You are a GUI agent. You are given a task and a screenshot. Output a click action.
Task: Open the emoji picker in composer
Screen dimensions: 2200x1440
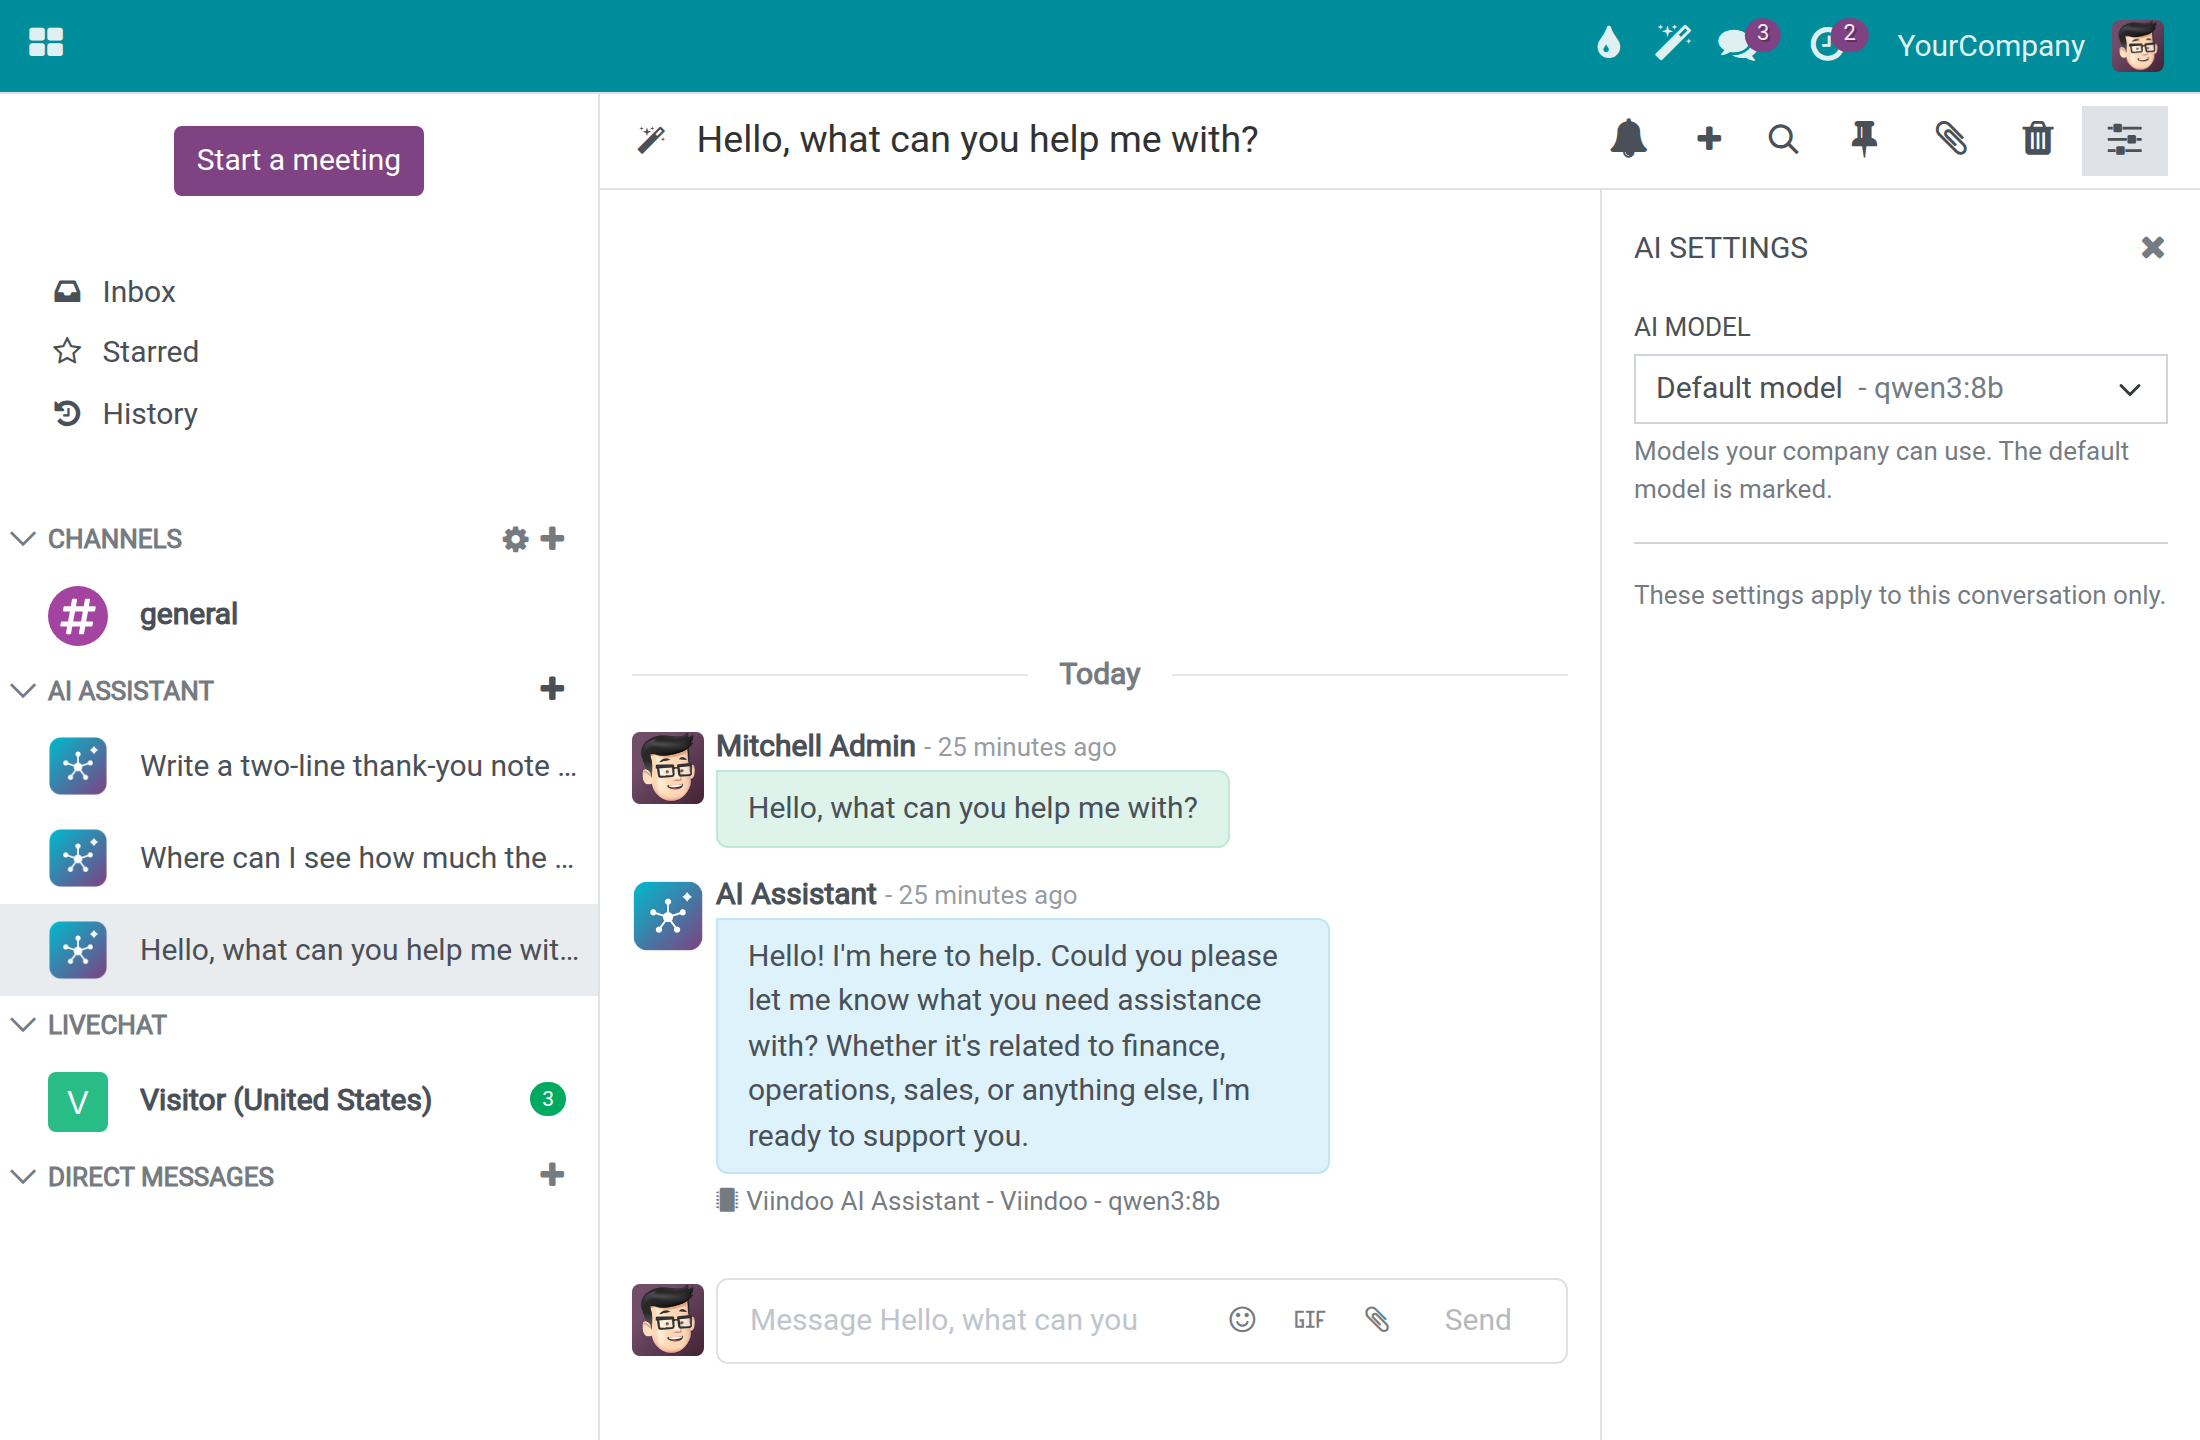pyautogui.click(x=1242, y=1320)
